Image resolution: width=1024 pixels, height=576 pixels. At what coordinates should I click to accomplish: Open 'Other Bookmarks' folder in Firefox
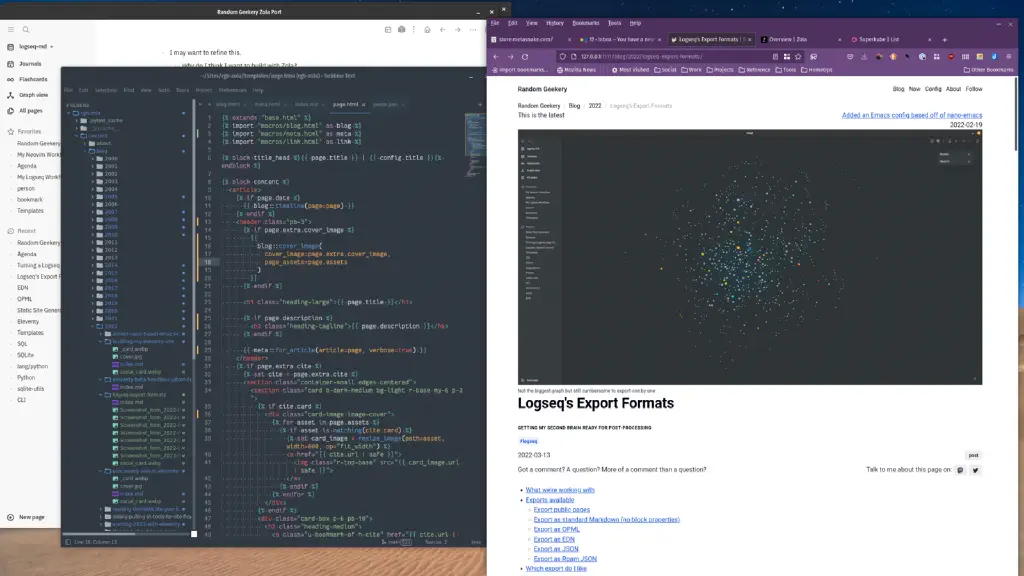(x=989, y=70)
